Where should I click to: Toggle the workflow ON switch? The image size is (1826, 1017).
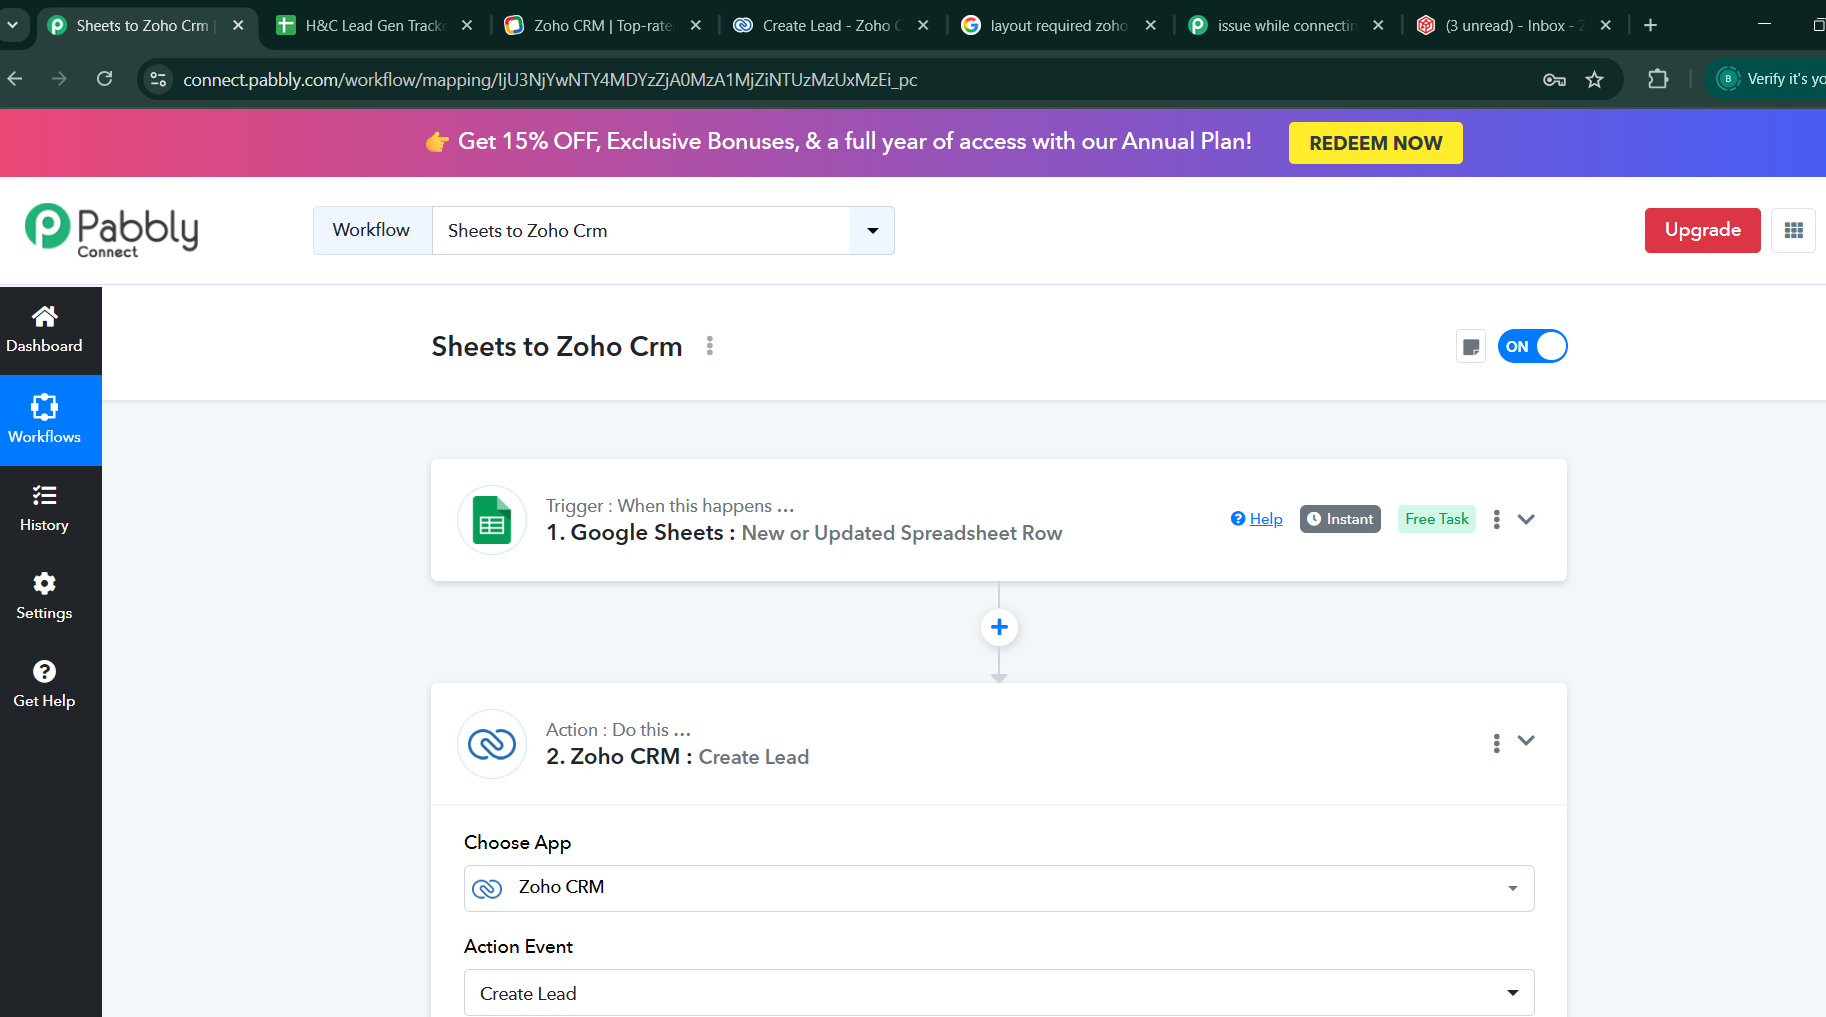(x=1532, y=347)
